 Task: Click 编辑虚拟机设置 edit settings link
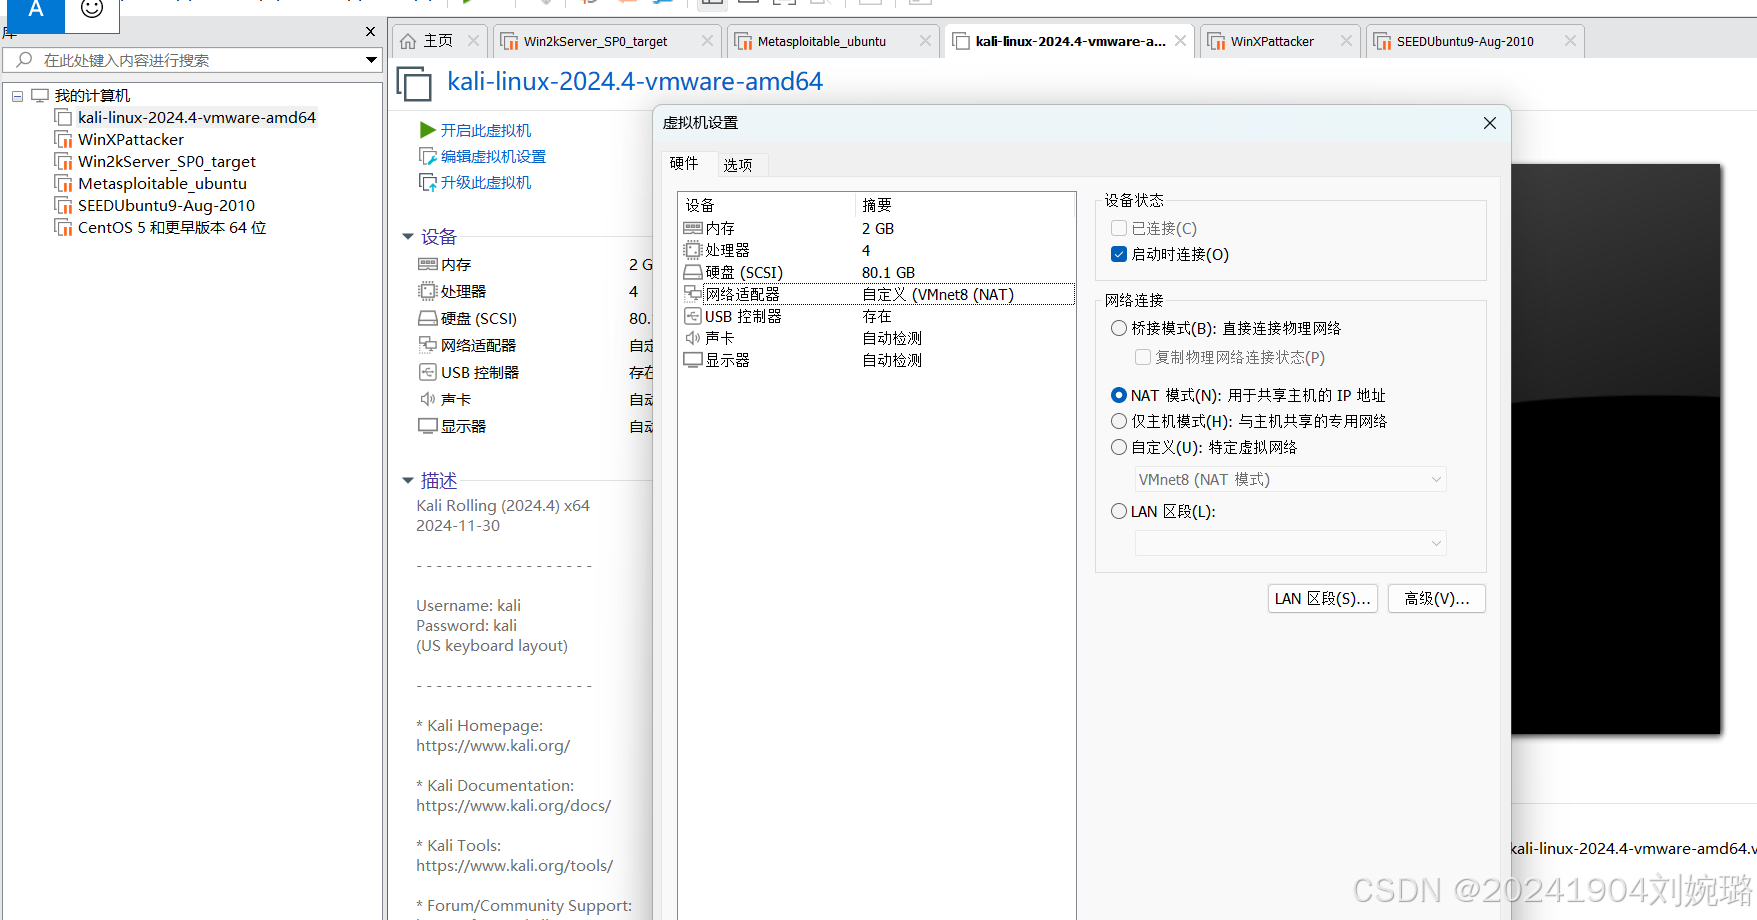pyautogui.click(x=493, y=156)
